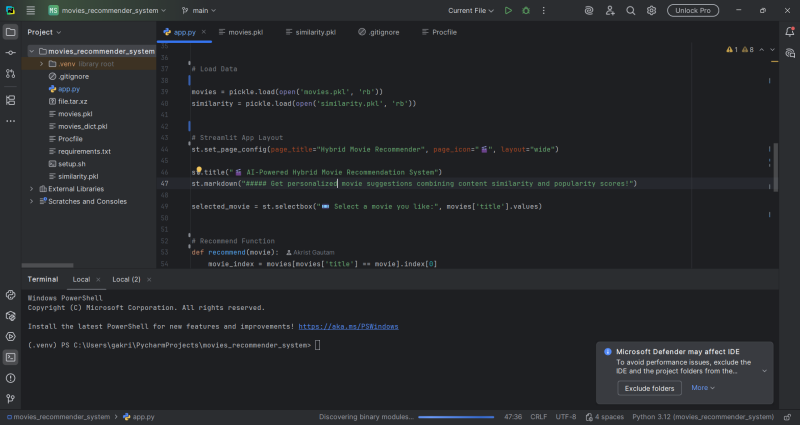This screenshot has width=800, height=425.
Task: Switch to the Local (2) terminal tab
Action: click(x=126, y=279)
